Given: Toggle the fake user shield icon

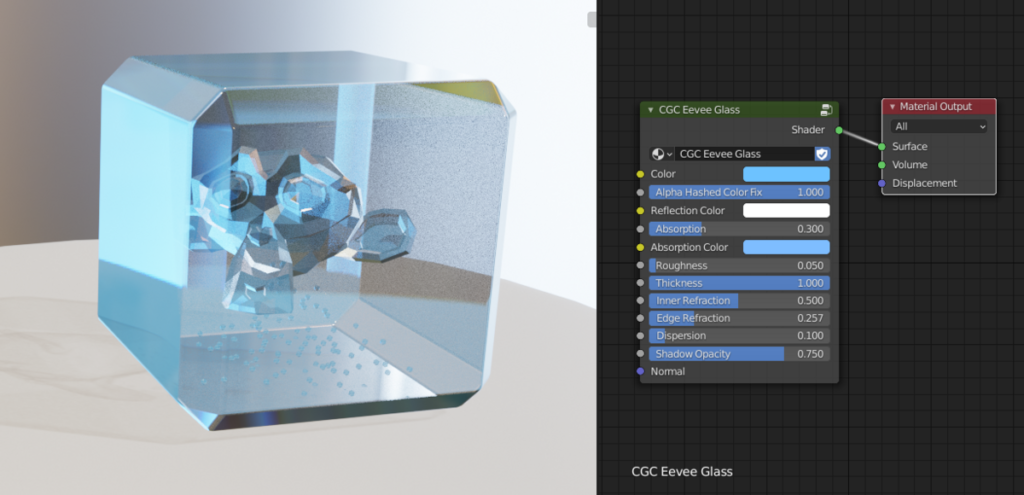Looking at the screenshot, I should click(822, 154).
